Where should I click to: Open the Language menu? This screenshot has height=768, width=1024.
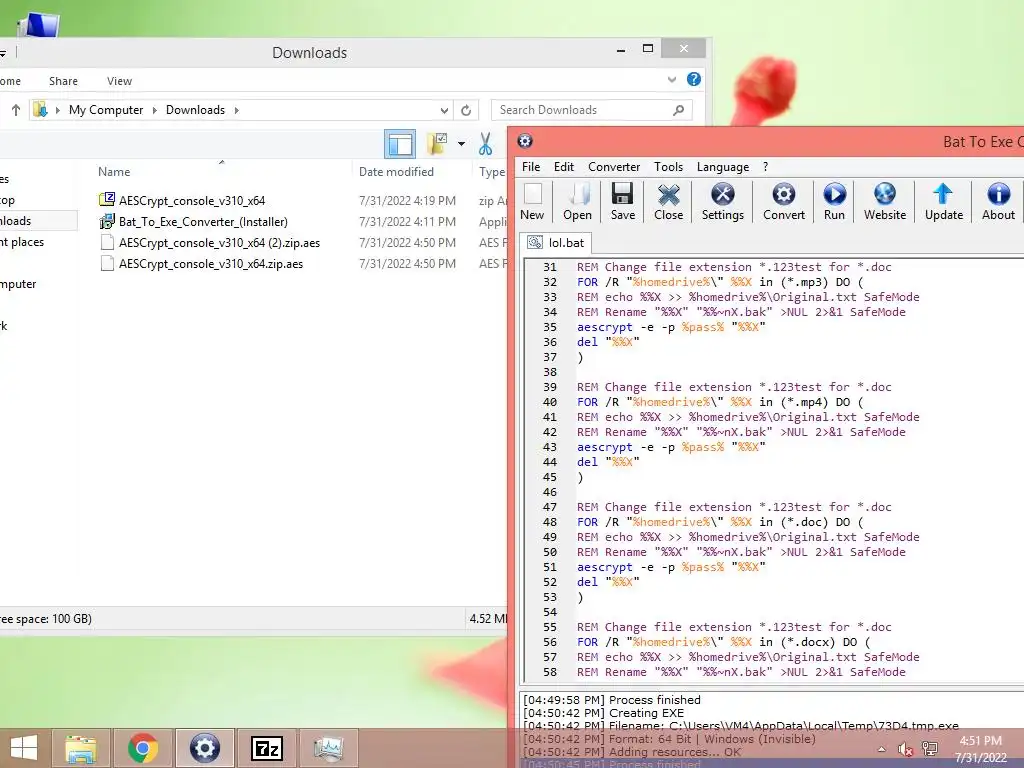[723, 167]
